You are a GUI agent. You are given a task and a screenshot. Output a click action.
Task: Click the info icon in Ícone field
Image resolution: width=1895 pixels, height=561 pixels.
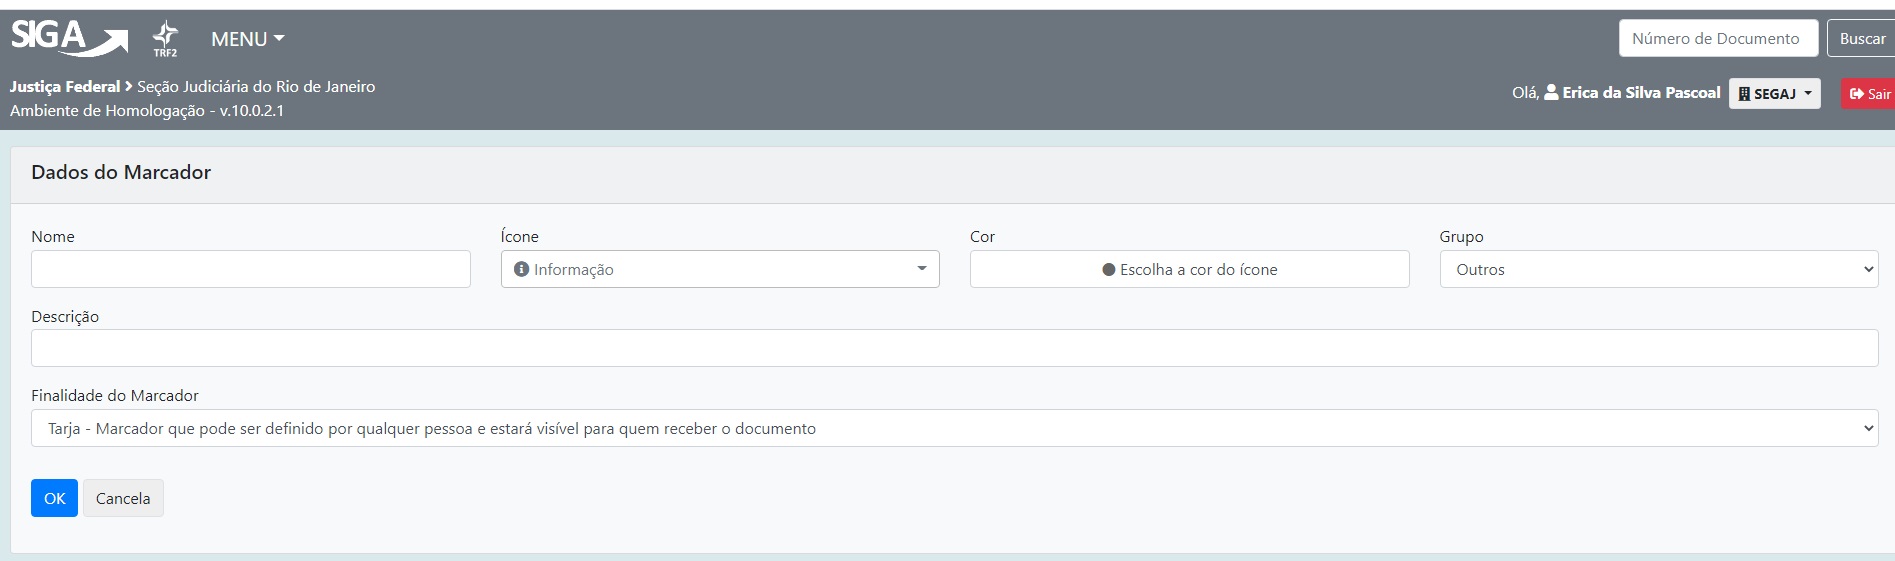(521, 269)
